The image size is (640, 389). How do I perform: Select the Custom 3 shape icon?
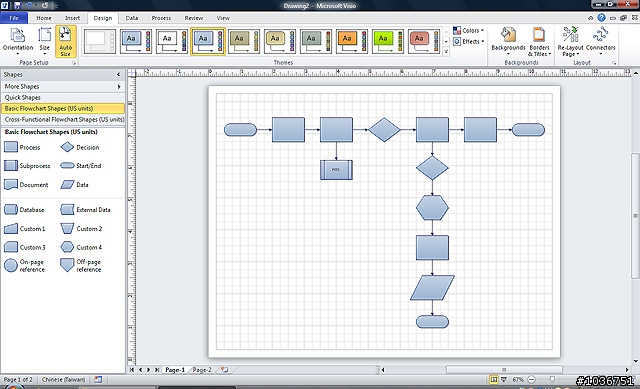[x=11, y=247]
